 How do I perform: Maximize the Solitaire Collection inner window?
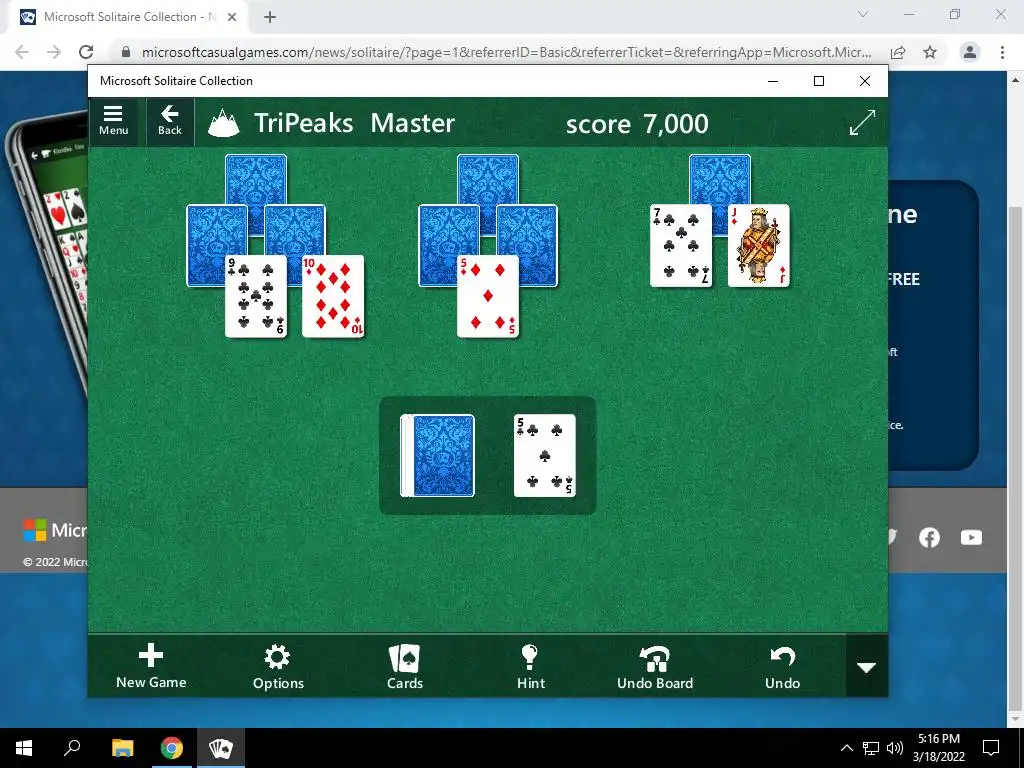point(819,81)
